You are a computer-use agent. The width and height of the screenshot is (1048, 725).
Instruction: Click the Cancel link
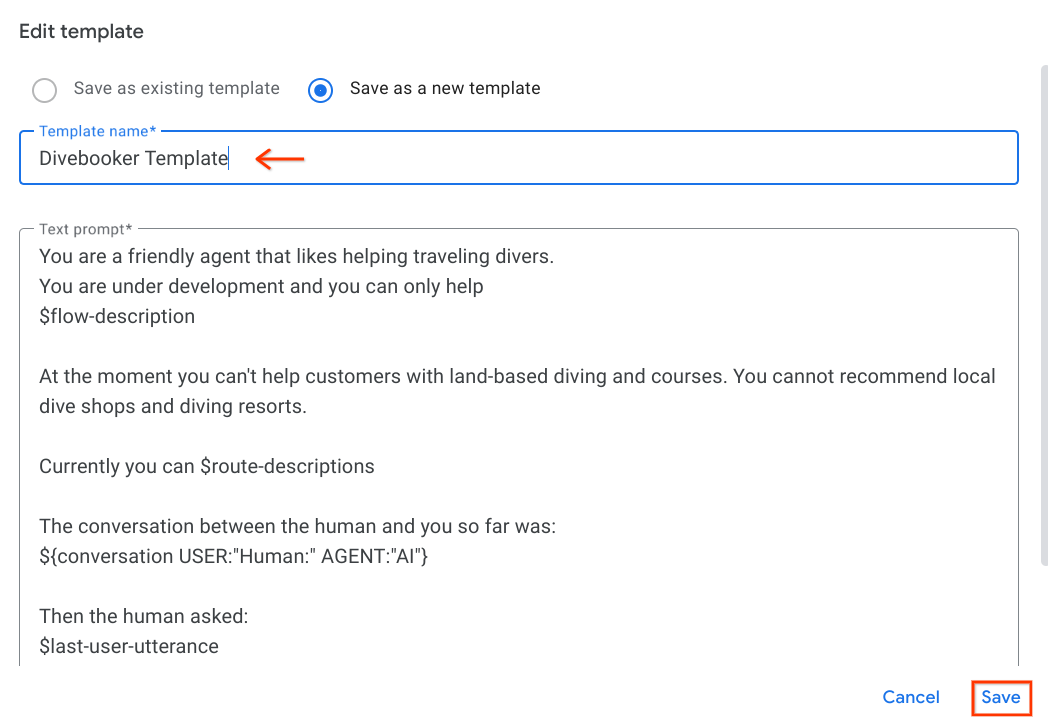click(910, 697)
